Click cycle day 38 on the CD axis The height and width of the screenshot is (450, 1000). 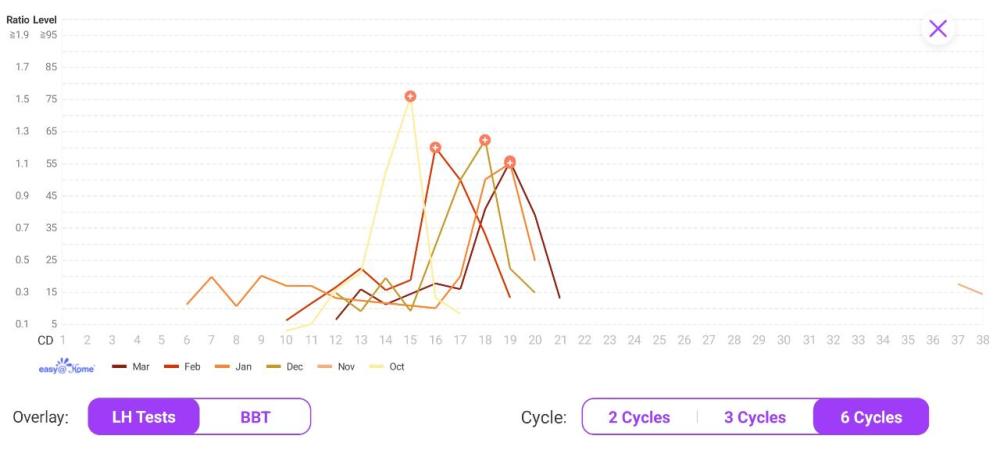pos(983,340)
